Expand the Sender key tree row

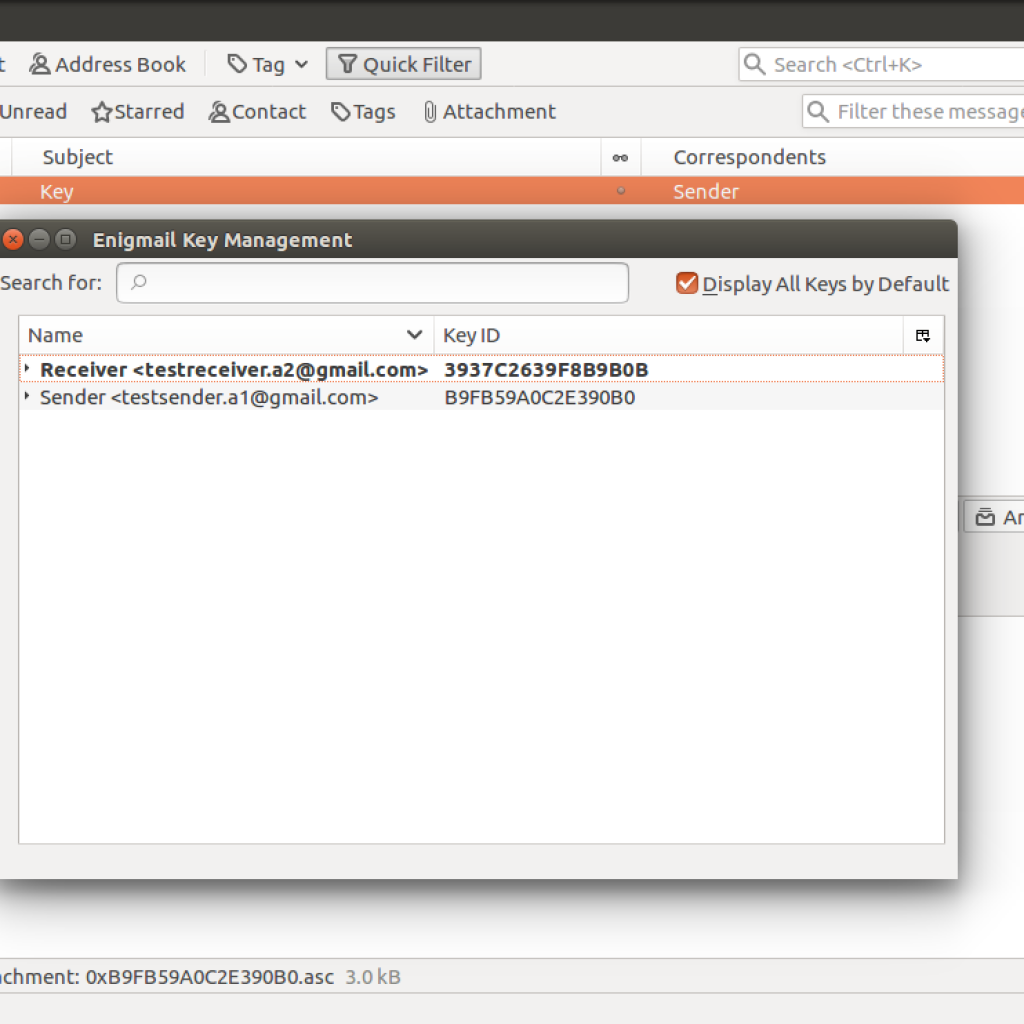coord(27,397)
